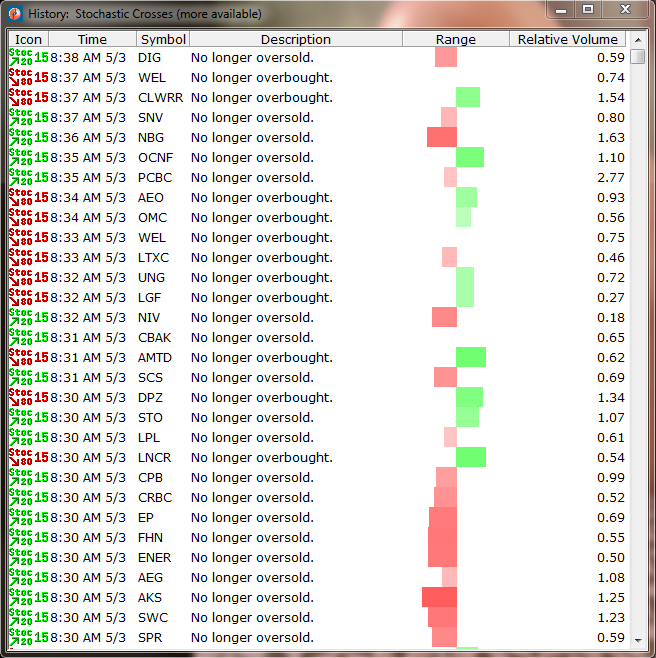Image resolution: width=656 pixels, height=658 pixels.
Task: Sort by the Time column header
Action: pyautogui.click(x=92, y=39)
